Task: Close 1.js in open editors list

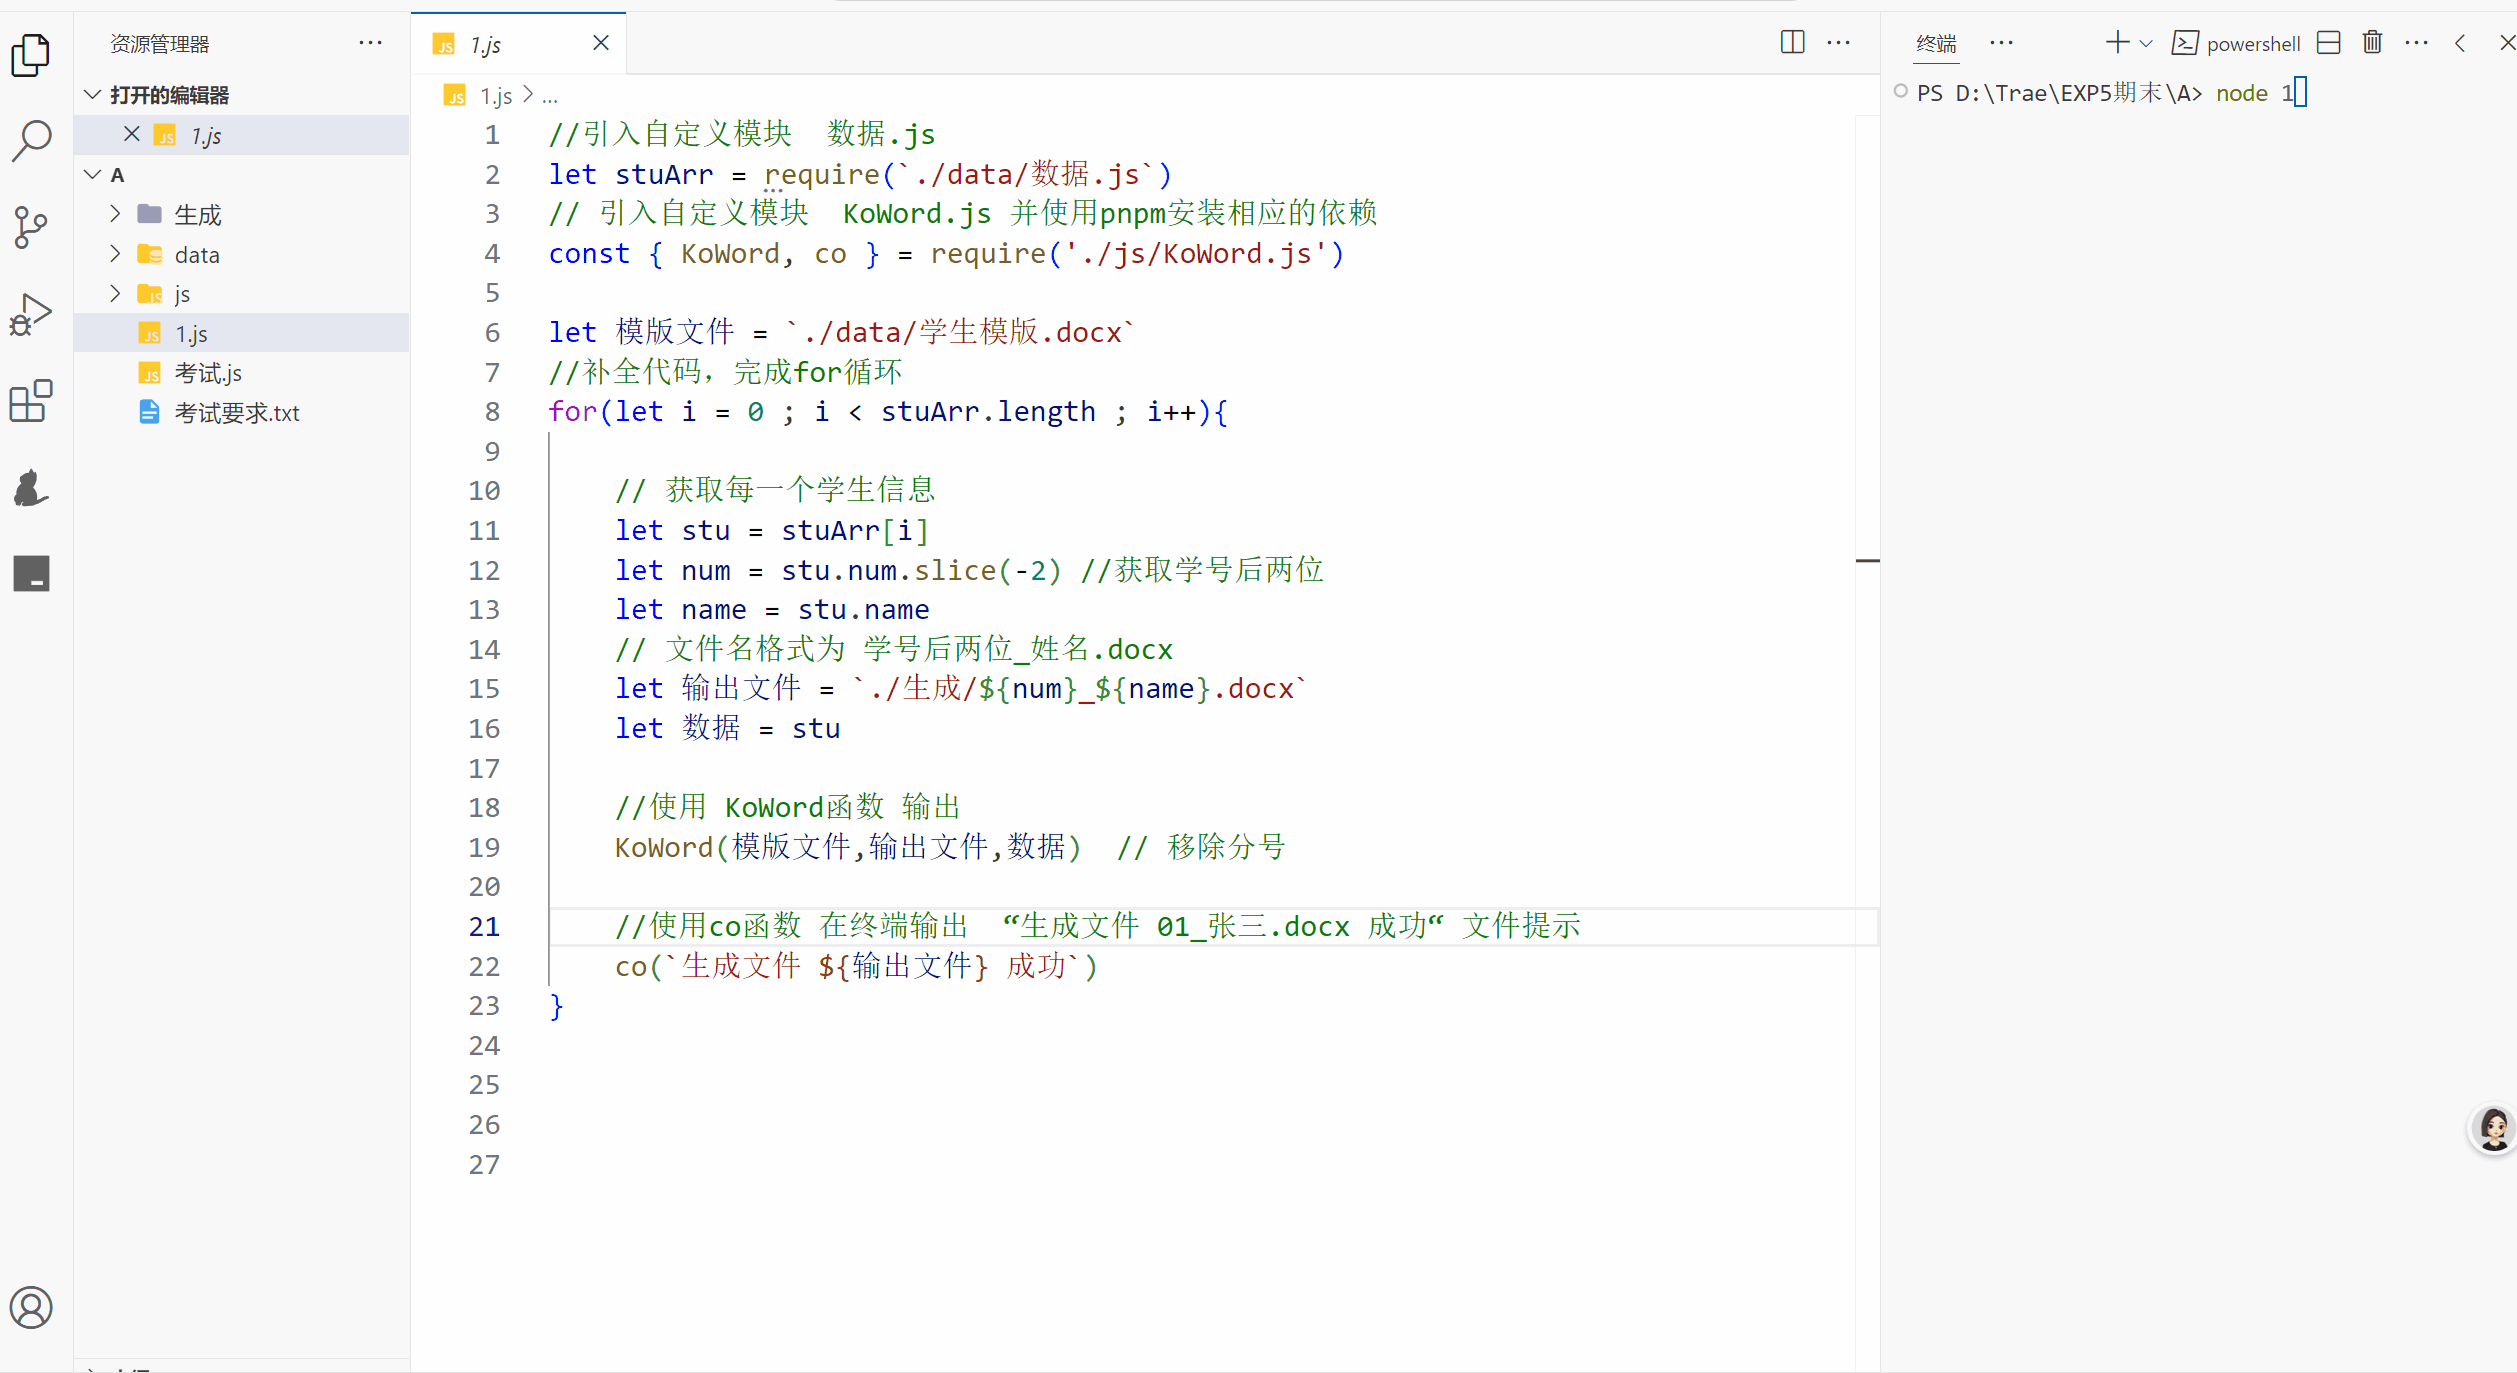Action: (131, 134)
